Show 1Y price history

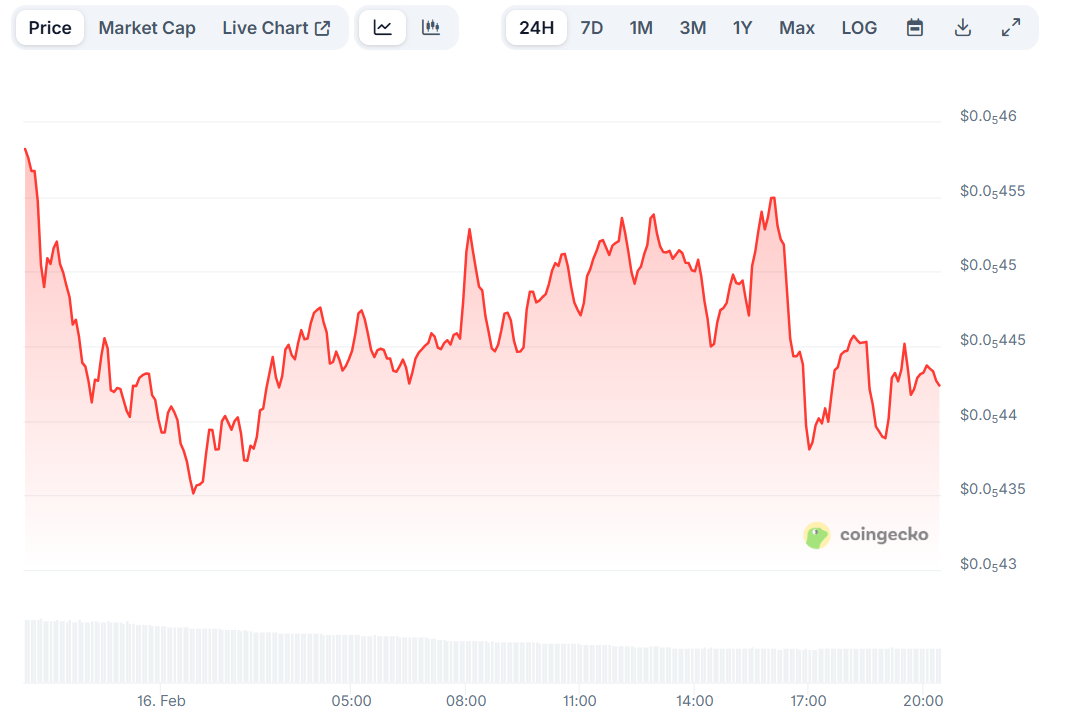[742, 28]
